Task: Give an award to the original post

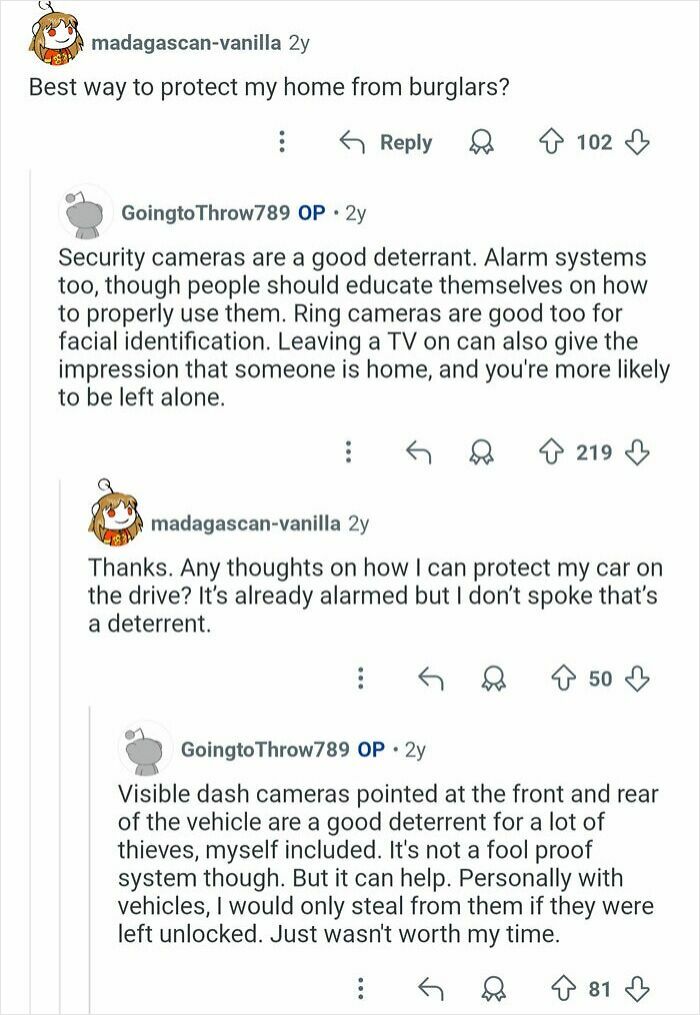Action: click(x=482, y=142)
